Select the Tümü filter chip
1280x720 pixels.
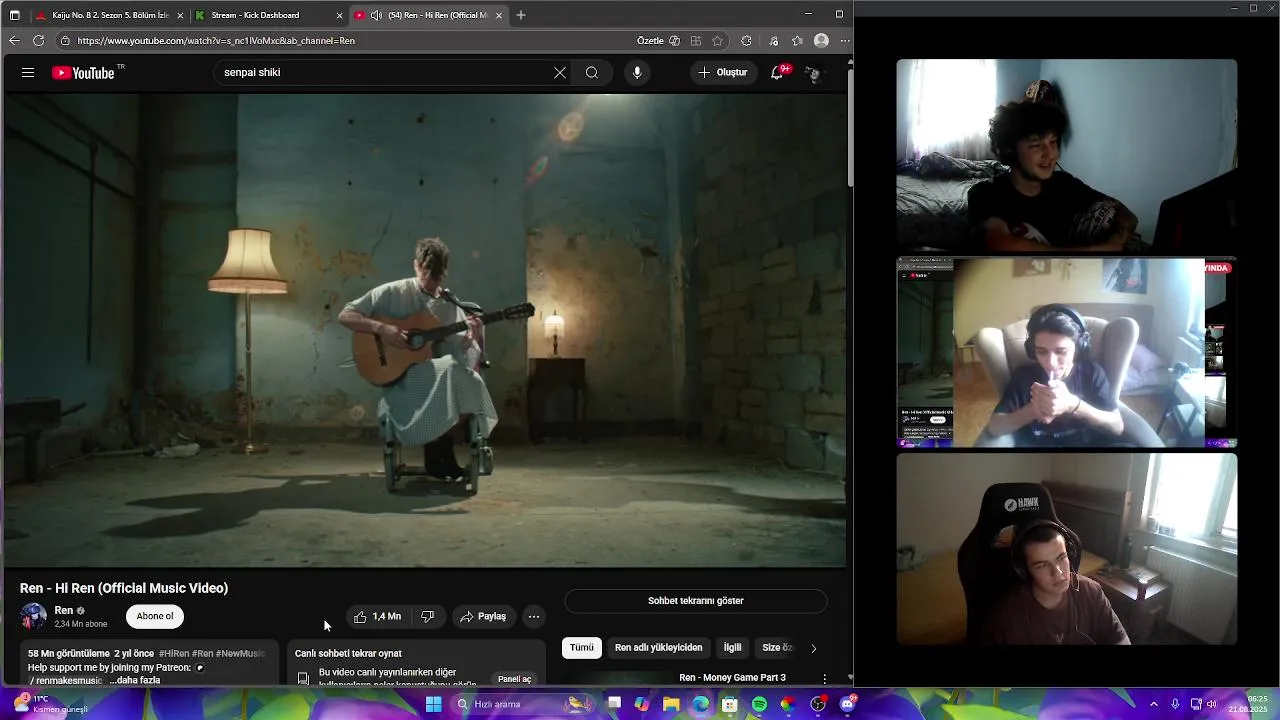pos(582,648)
